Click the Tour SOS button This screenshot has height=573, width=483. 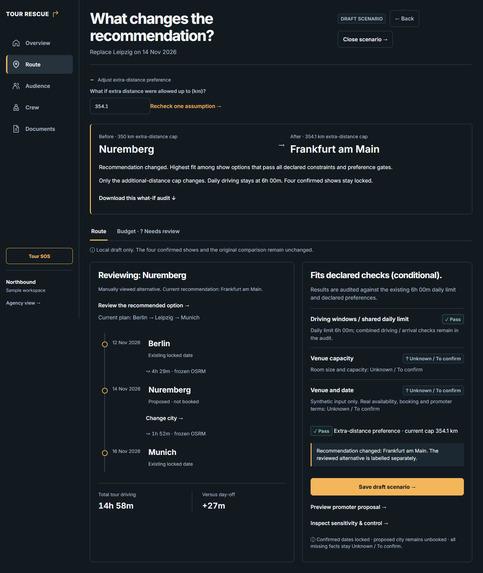pyautogui.click(x=39, y=256)
